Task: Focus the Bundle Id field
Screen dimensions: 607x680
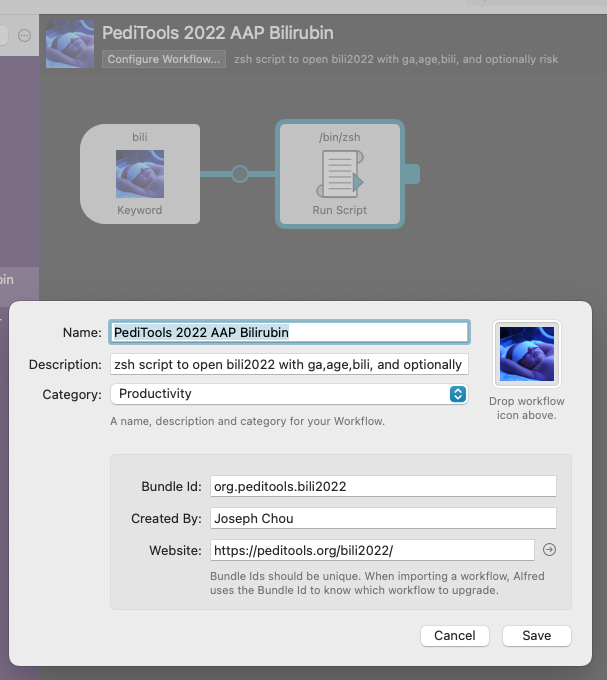Action: (x=382, y=486)
